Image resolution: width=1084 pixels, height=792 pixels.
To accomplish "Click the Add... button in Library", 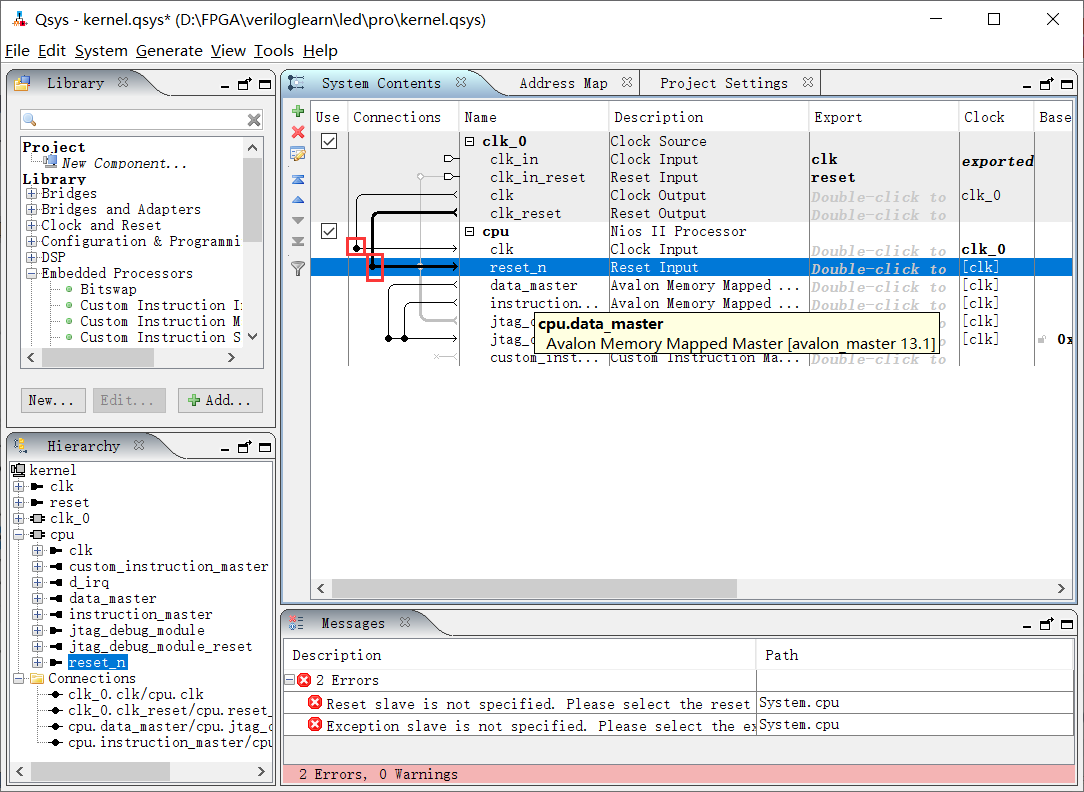I will pyautogui.click(x=221, y=400).
